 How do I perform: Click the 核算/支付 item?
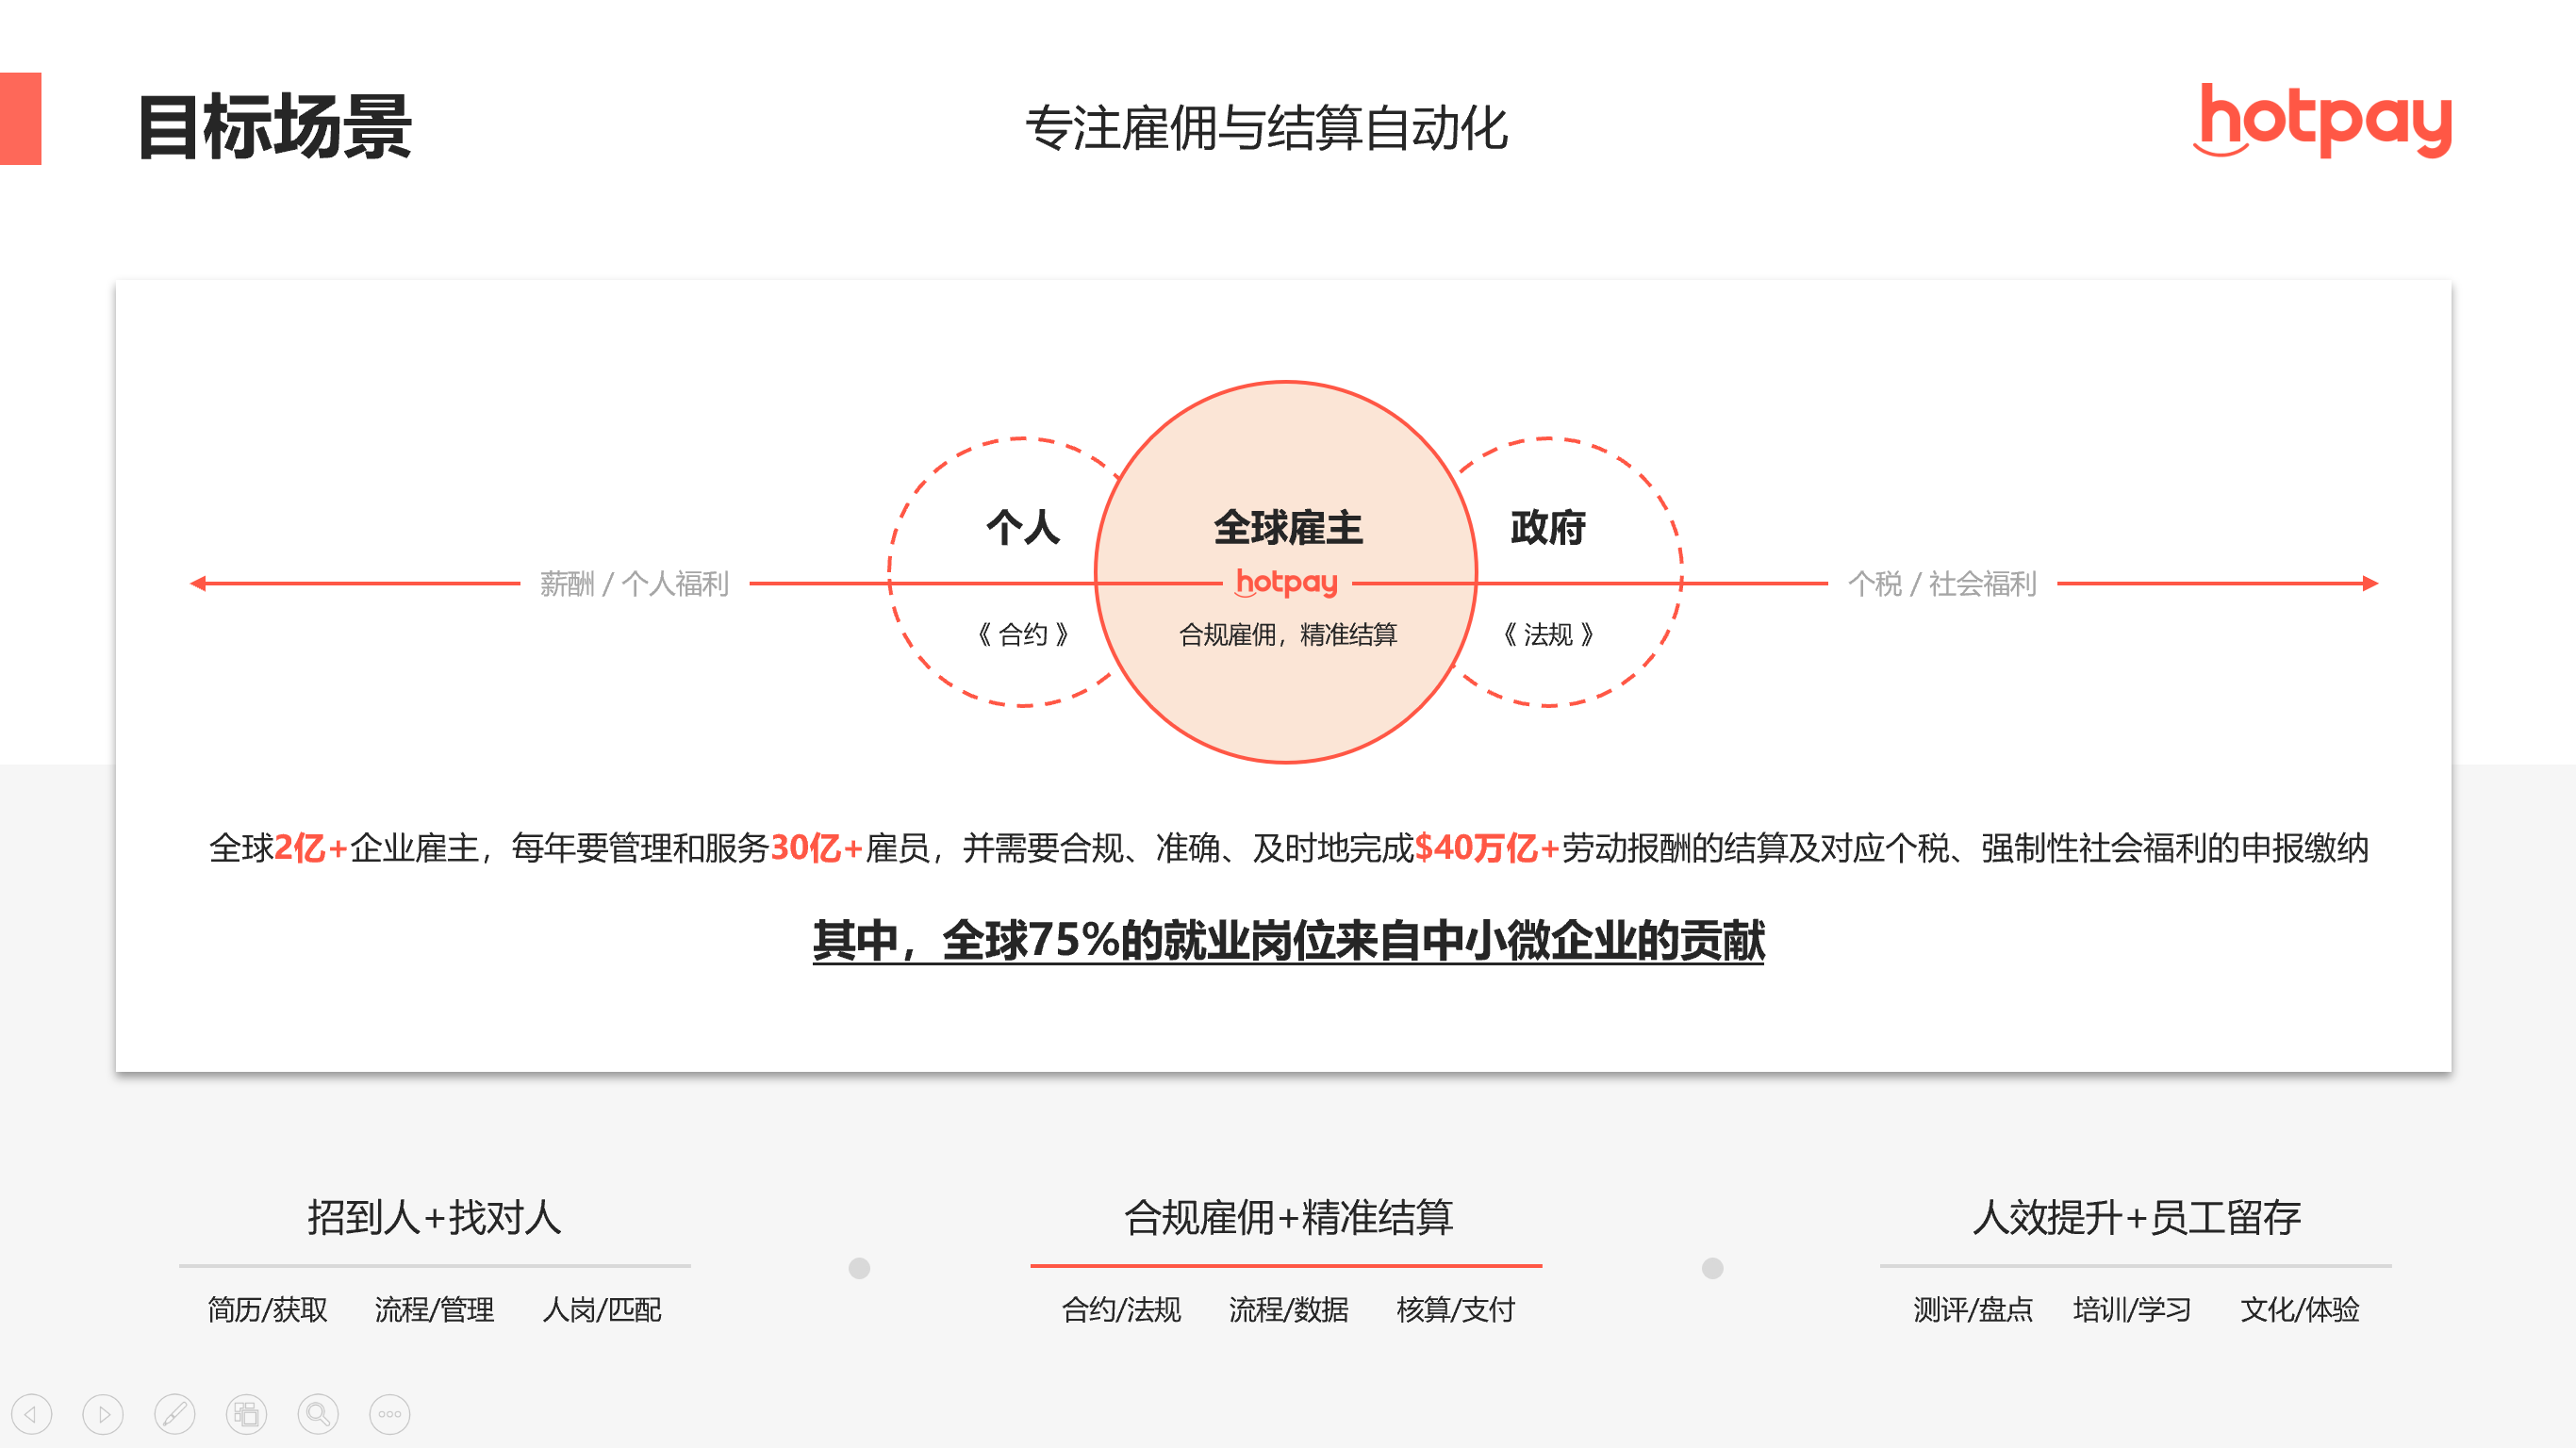pyautogui.click(x=1455, y=1309)
